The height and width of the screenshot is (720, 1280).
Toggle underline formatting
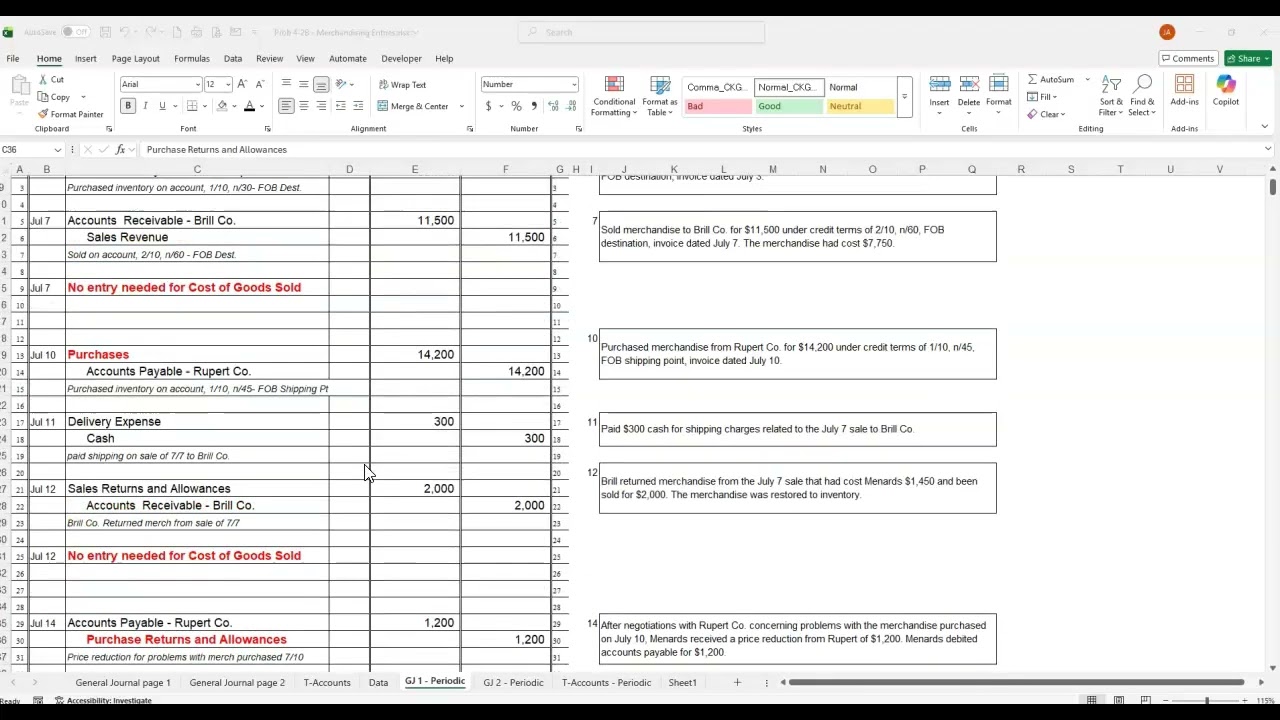(x=162, y=106)
